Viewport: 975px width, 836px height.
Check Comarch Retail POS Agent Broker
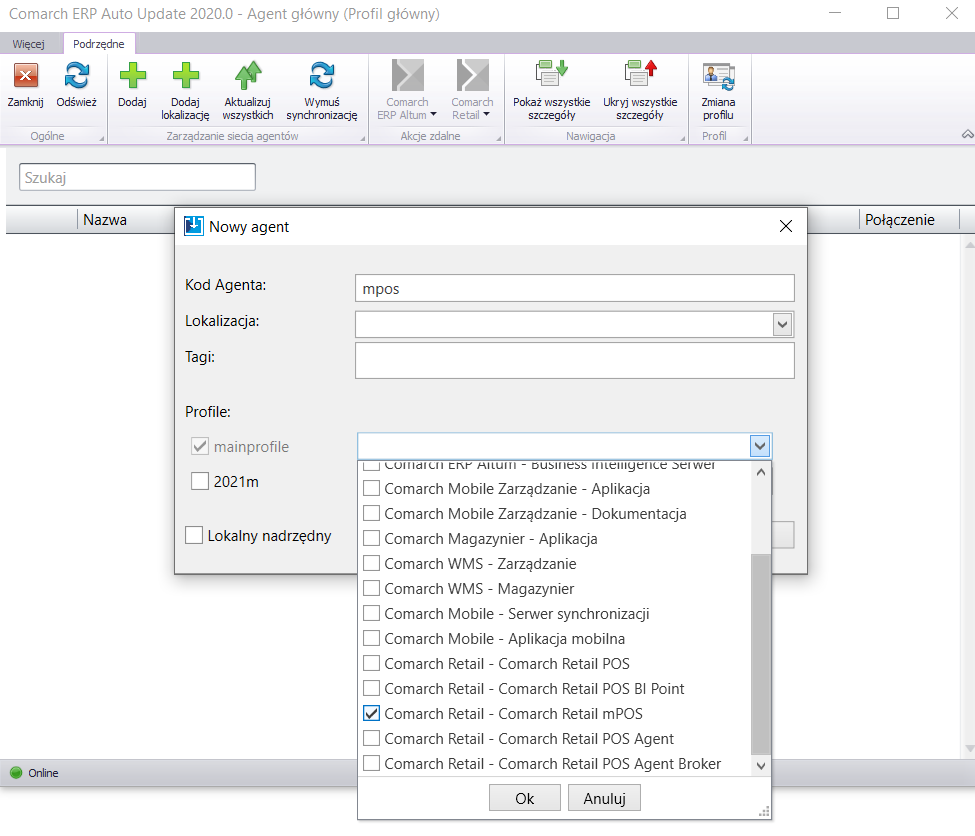(x=371, y=763)
